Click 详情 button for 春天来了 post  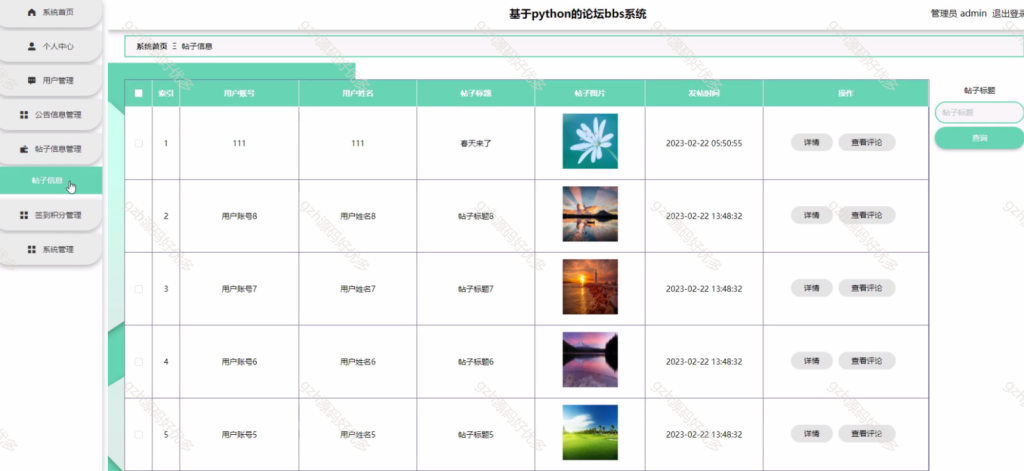(x=811, y=142)
